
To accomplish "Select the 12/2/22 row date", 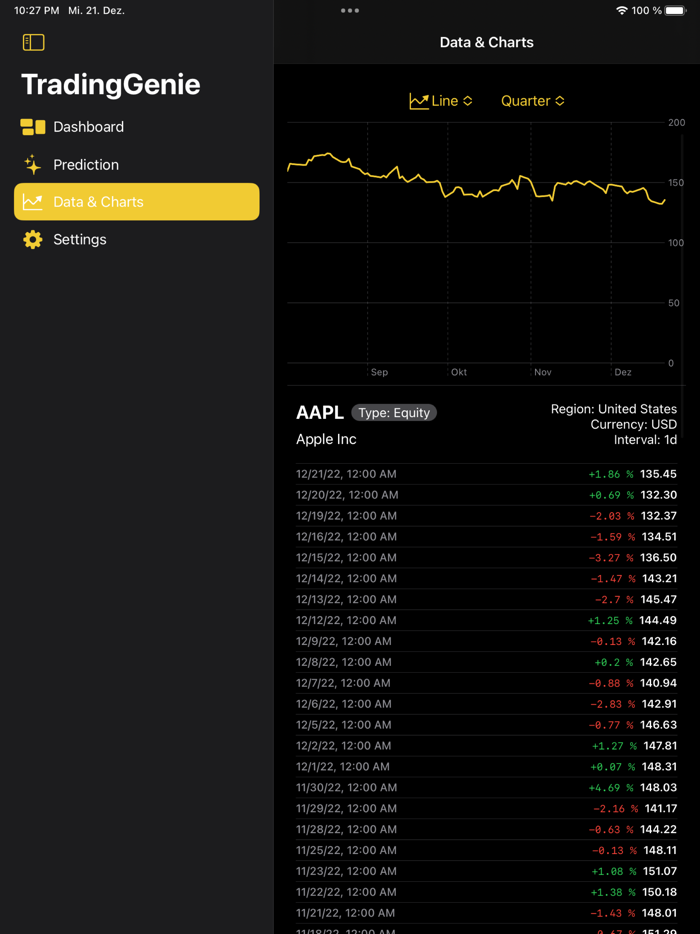I will [x=344, y=745].
